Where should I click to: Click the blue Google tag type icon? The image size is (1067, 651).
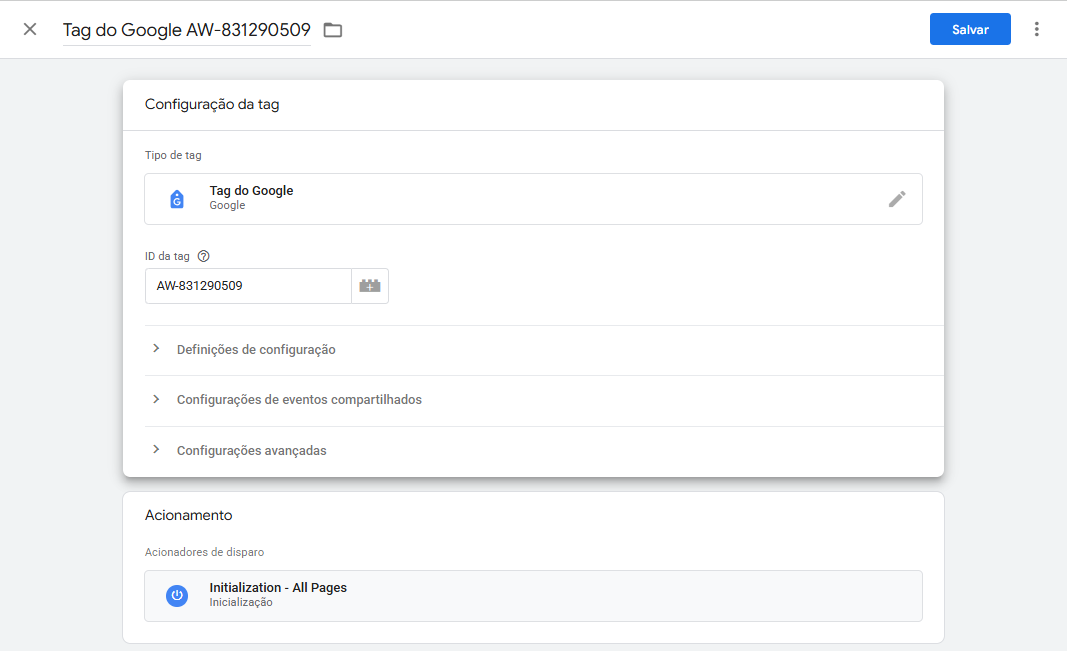point(177,199)
